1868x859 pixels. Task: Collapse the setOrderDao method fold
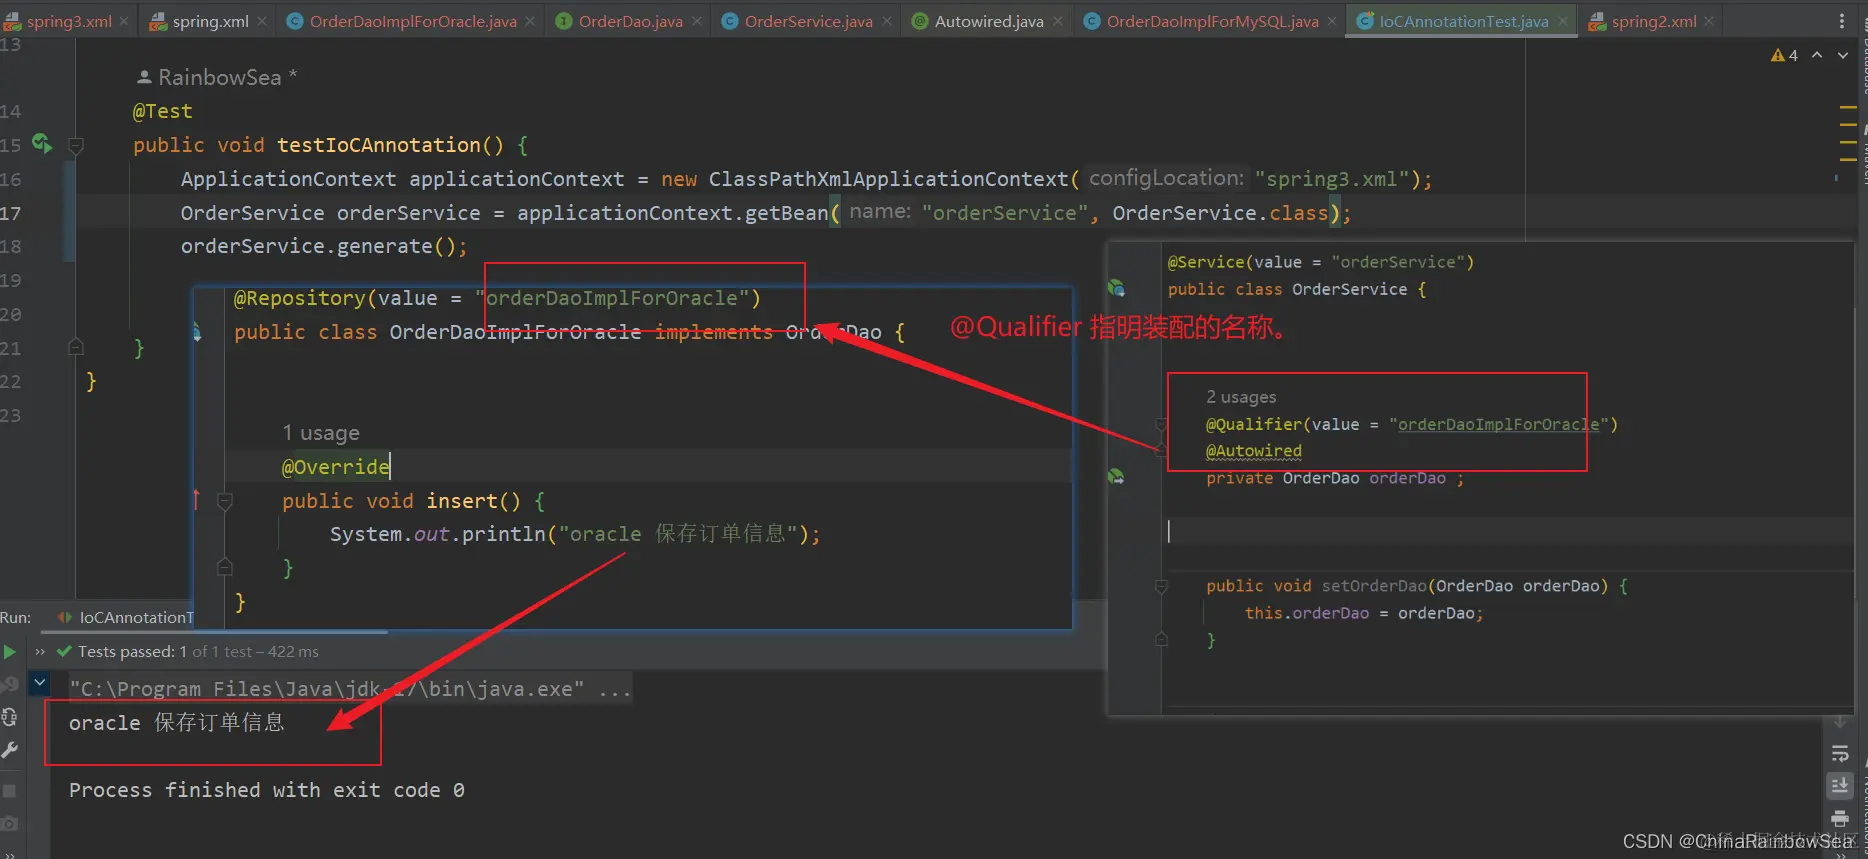(1161, 586)
